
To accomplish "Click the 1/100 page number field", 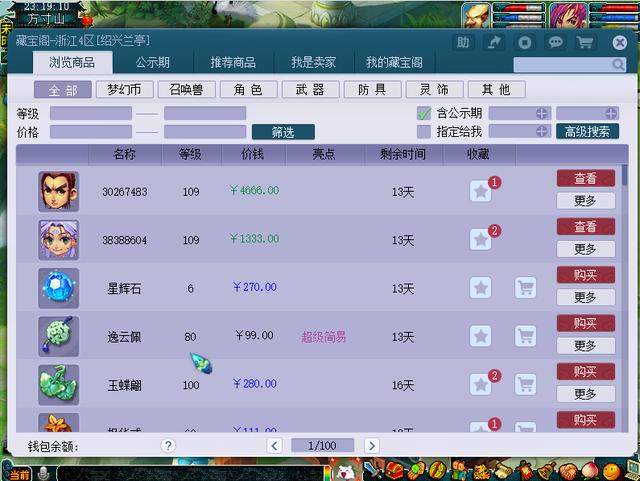I will (x=322, y=445).
